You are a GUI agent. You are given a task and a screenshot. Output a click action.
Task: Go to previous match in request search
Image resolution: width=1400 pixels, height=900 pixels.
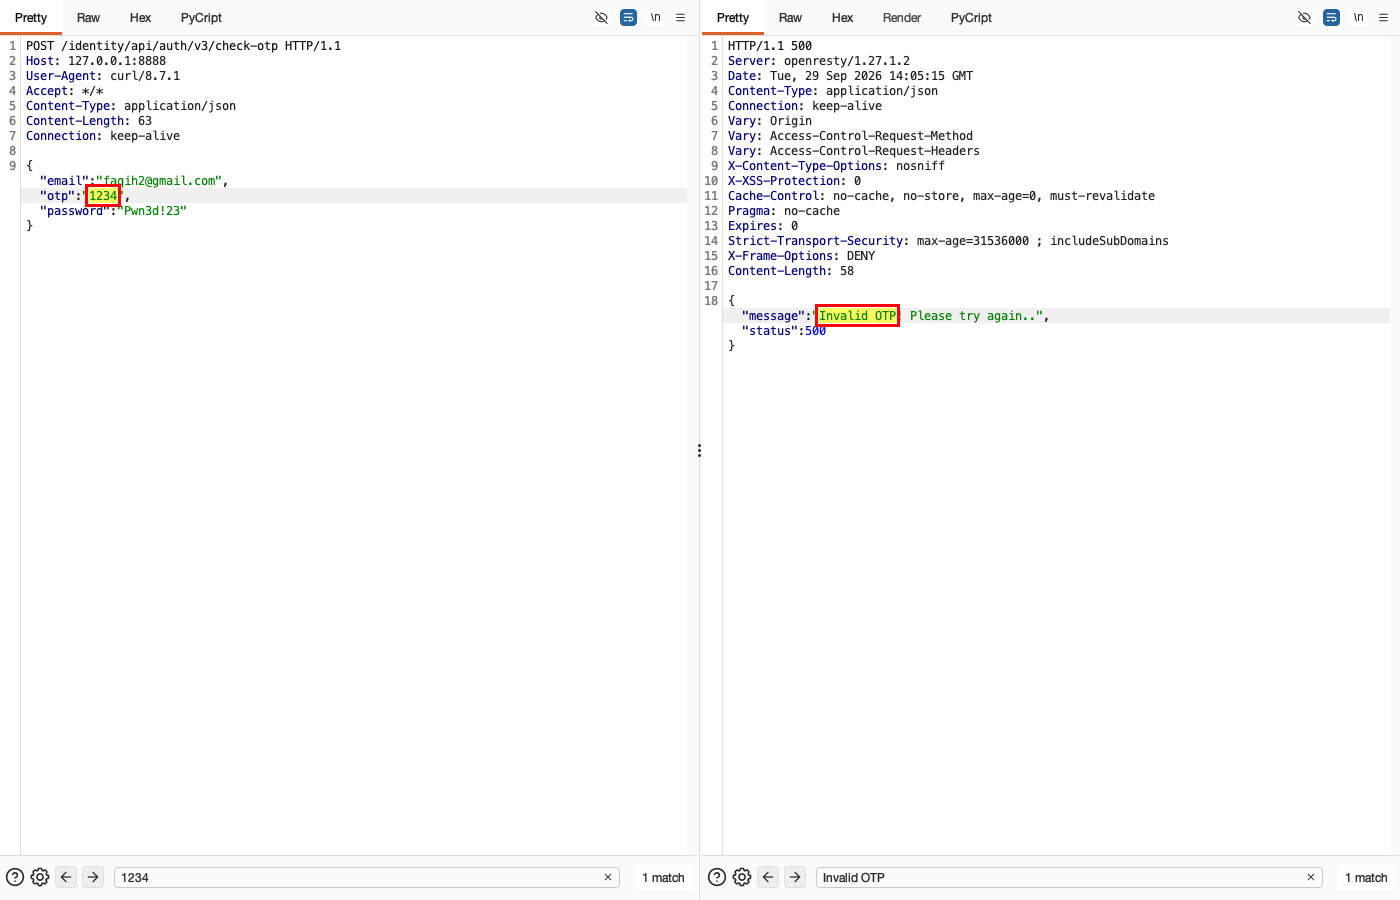coord(66,877)
